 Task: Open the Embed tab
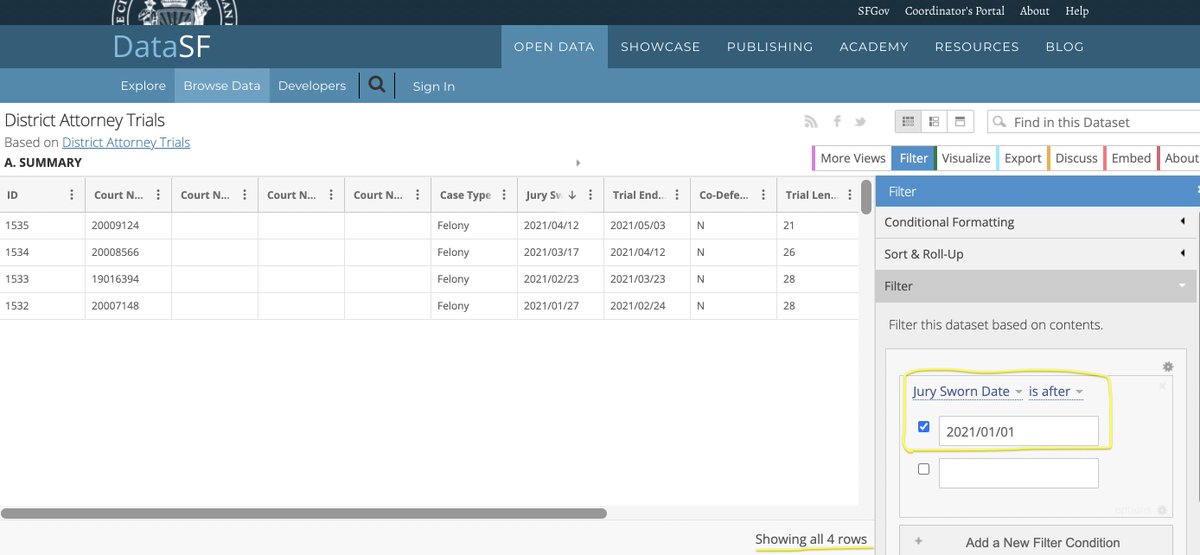pyautogui.click(x=1131, y=158)
